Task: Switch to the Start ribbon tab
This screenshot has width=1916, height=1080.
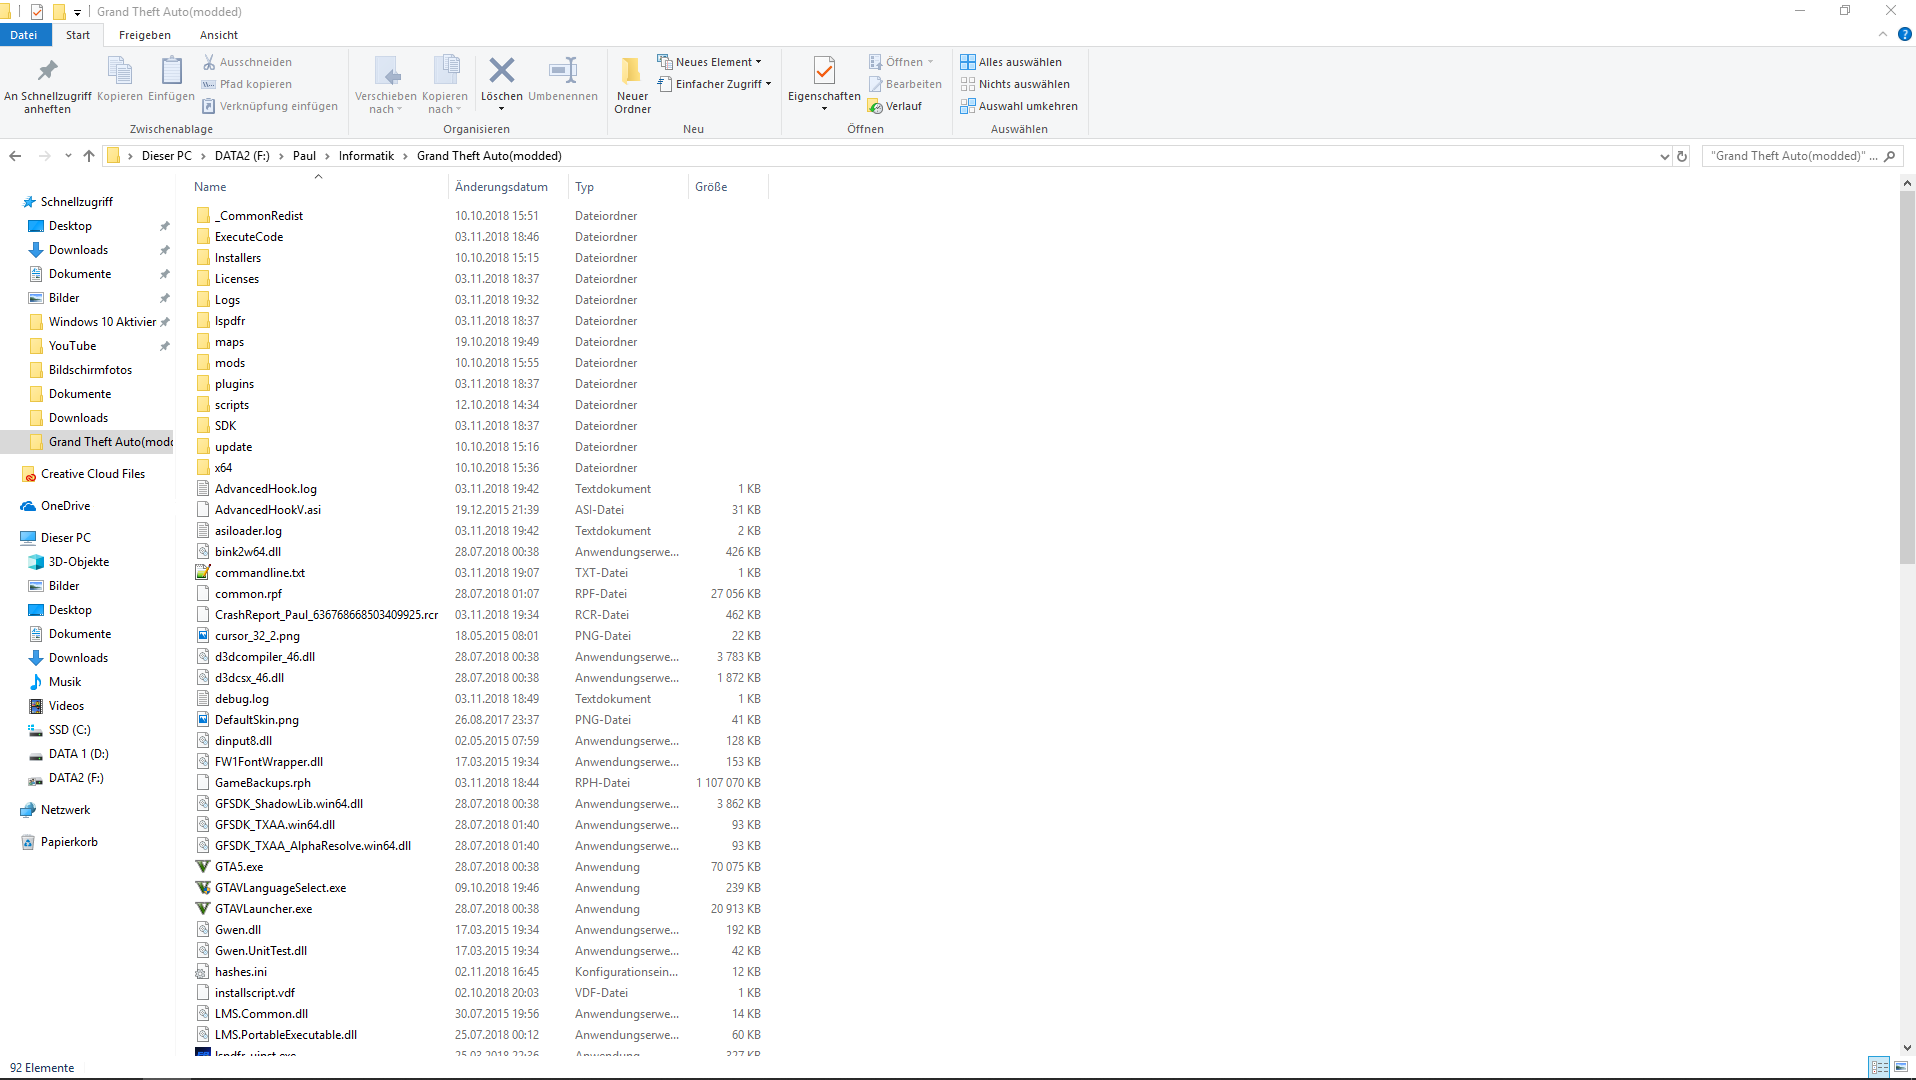Action: click(78, 35)
